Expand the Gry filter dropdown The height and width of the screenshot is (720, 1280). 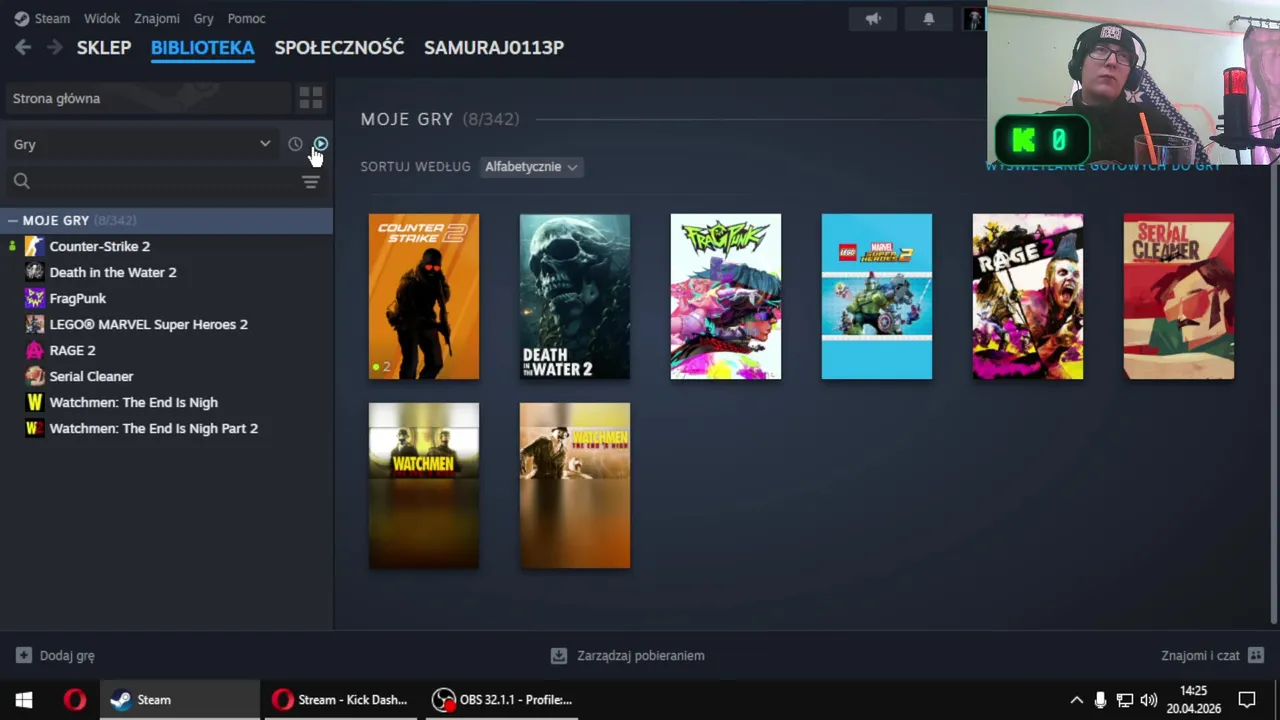(142, 144)
